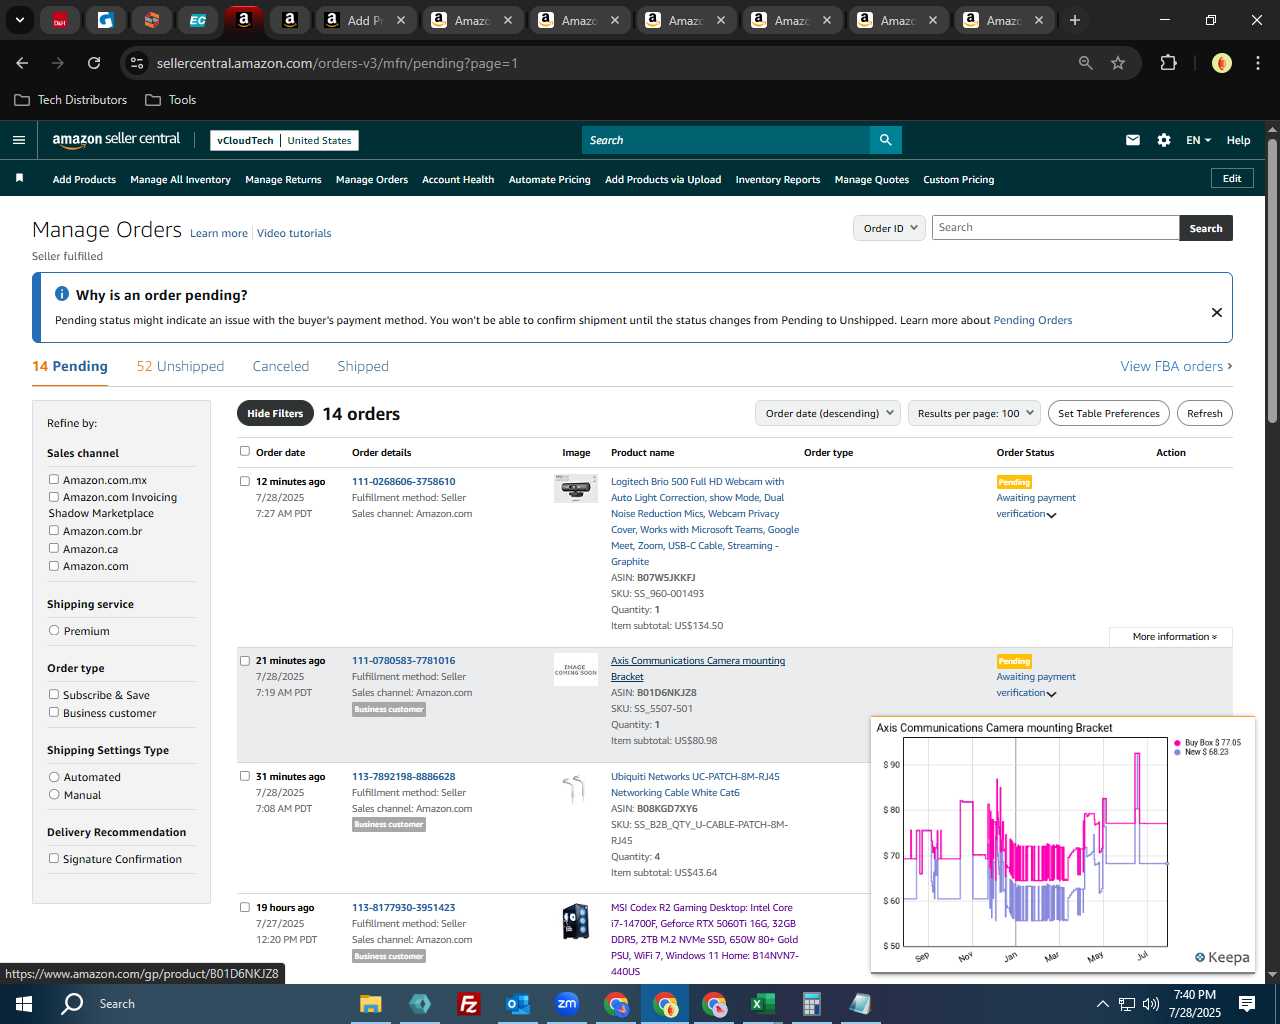The width and height of the screenshot is (1280, 1024).
Task: Toggle the Amazon.com Invoicing Shadow Marketplace checkbox
Action: (x=54, y=497)
